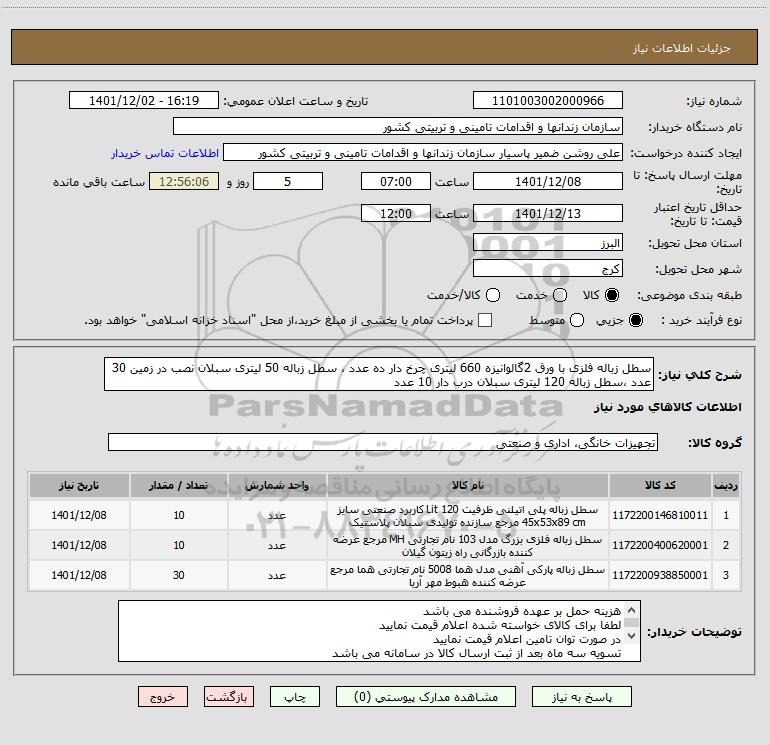This screenshot has height=745, width=770.
Task: Click the خروج exit button
Action: point(163,697)
